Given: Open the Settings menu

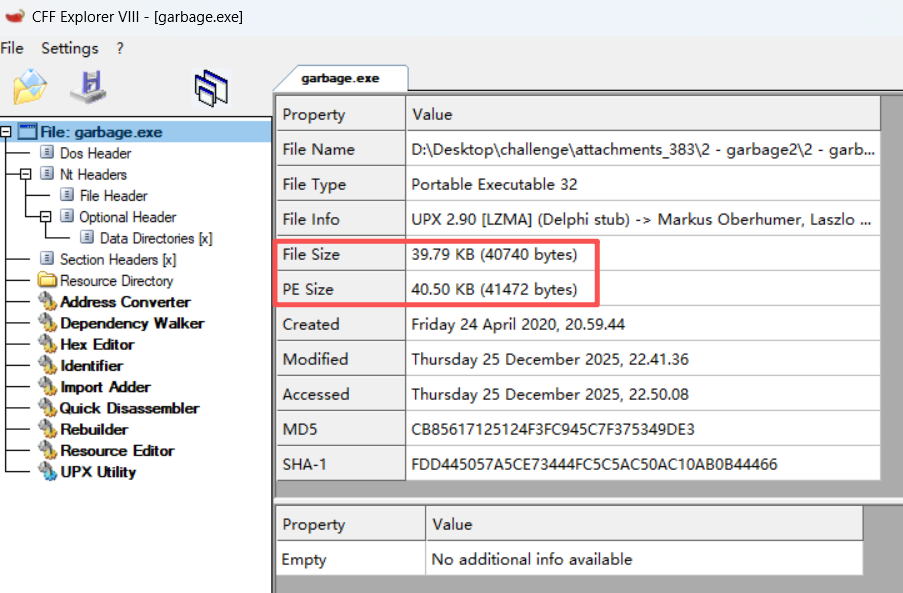Looking at the screenshot, I should pyautogui.click(x=70, y=48).
